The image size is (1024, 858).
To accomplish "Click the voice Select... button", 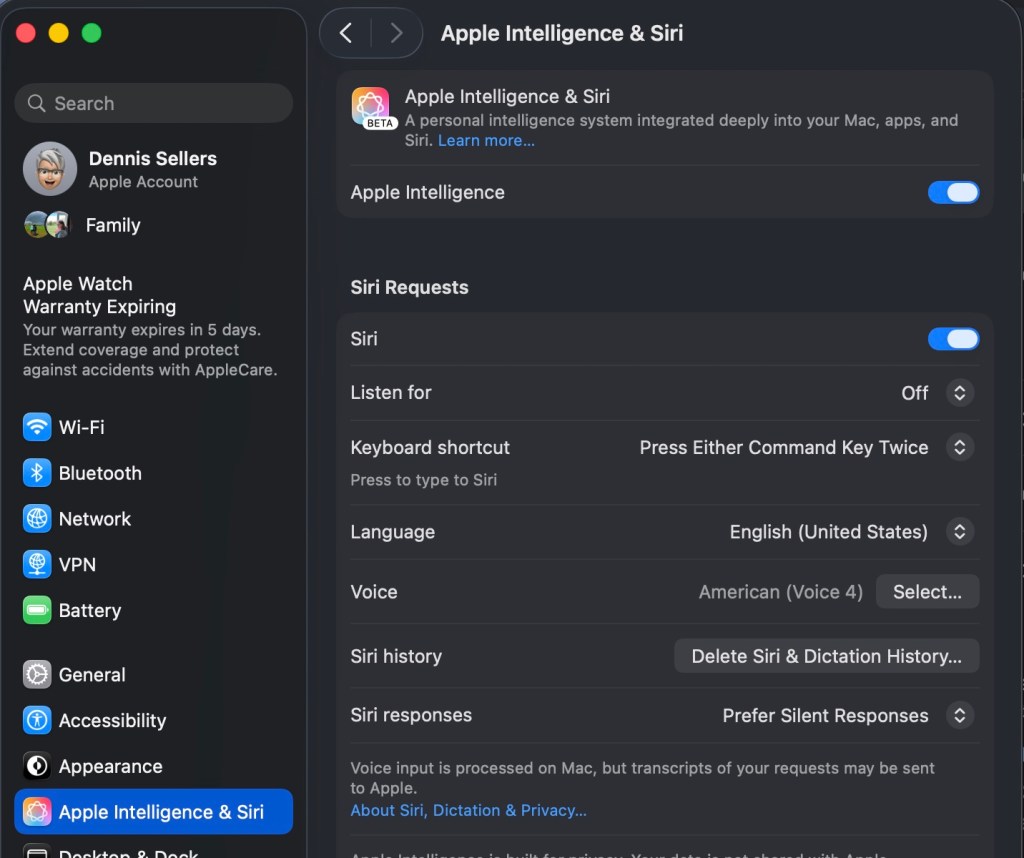I will coord(927,592).
